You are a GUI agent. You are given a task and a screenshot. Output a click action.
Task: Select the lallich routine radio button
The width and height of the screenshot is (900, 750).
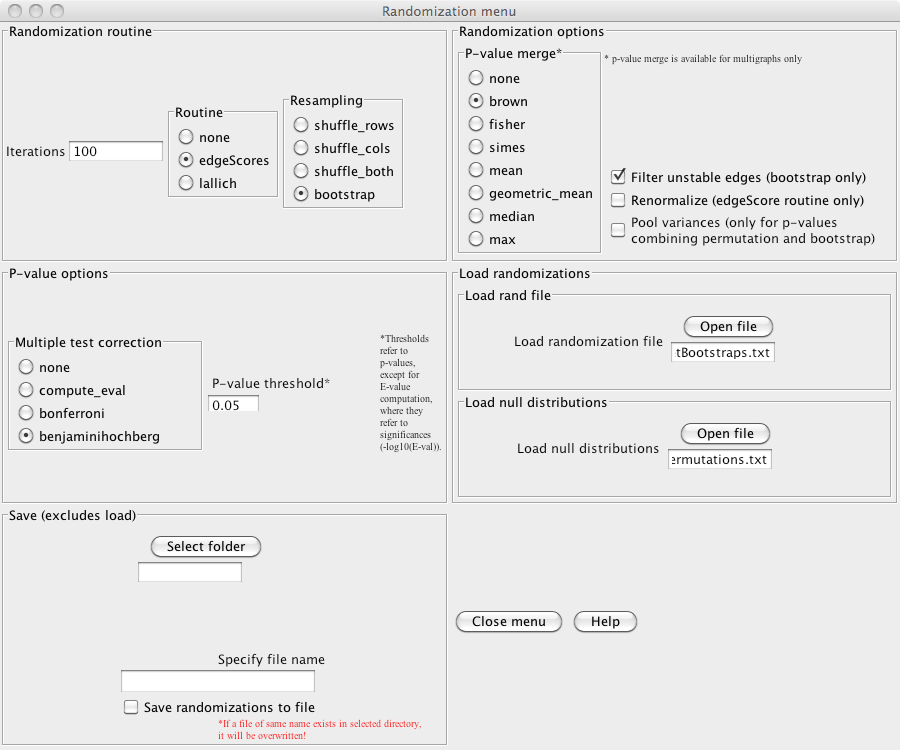[x=186, y=183]
